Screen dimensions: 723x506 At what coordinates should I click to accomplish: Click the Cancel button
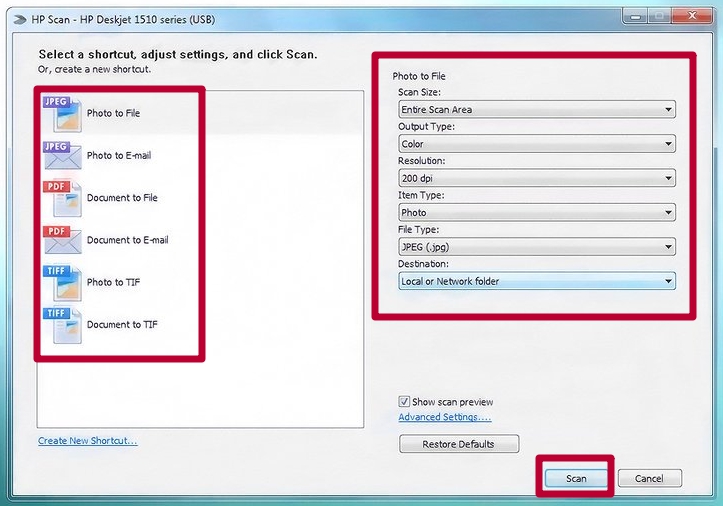click(x=649, y=478)
